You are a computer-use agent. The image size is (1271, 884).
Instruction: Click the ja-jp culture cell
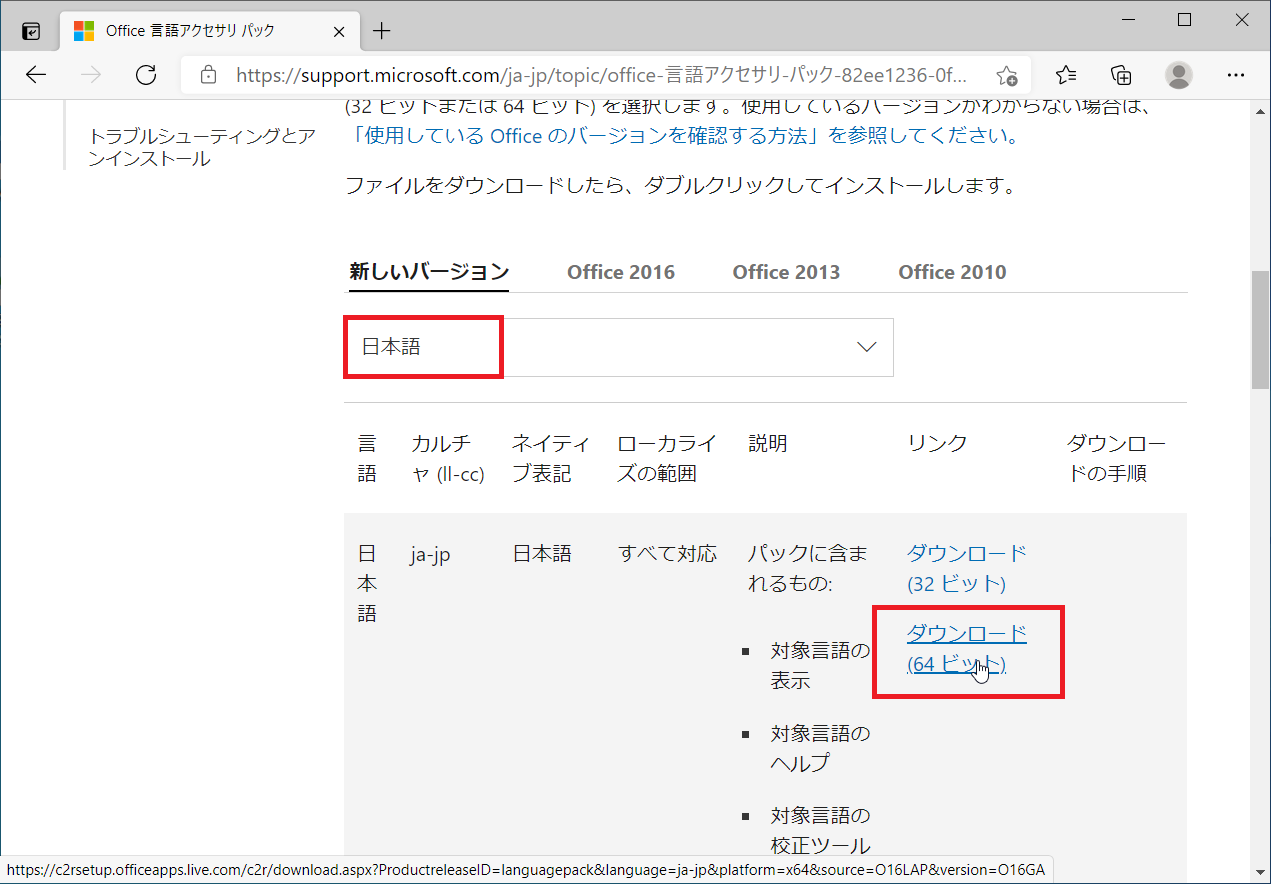tap(430, 554)
